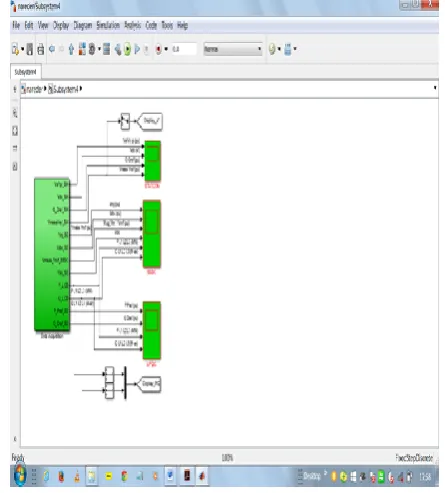Select the bottom Goto tag block
This screenshot has height=493, width=445.
click(x=150, y=384)
